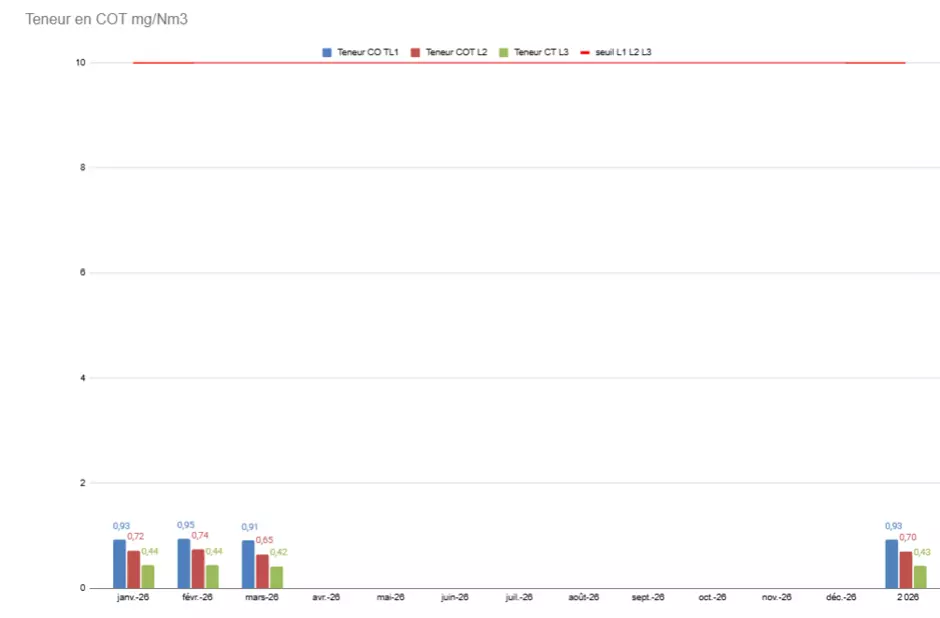Click the 0,95 data label above févr.-26

click(x=186, y=525)
